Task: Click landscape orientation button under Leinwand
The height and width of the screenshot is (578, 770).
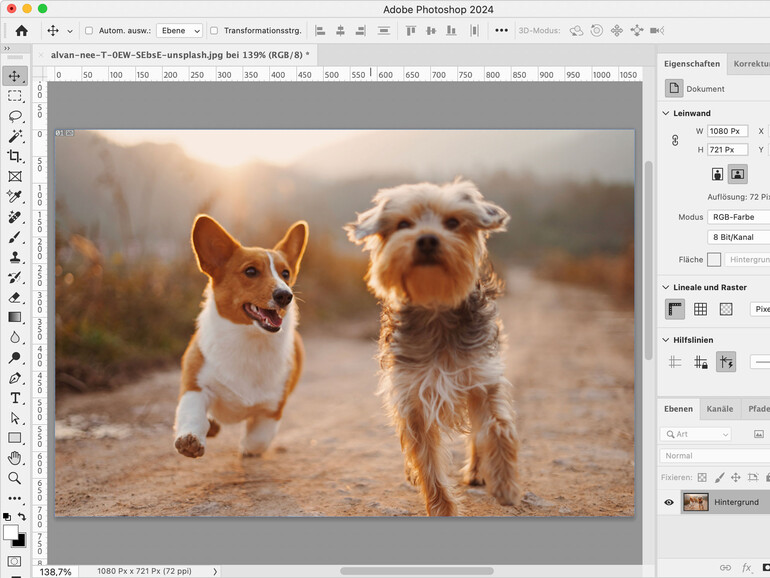Action: (737, 174)
